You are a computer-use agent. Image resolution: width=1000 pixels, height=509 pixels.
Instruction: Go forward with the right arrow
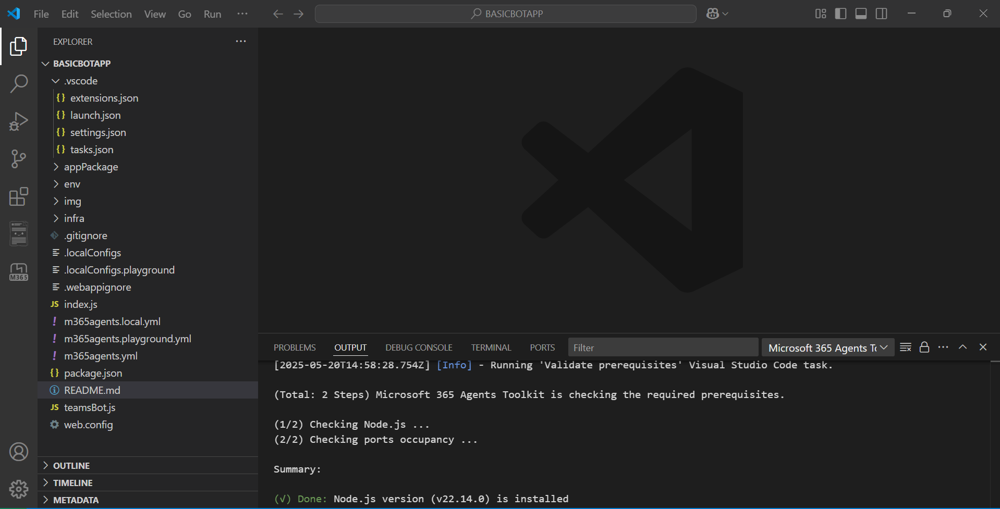(x=298, y=13)
